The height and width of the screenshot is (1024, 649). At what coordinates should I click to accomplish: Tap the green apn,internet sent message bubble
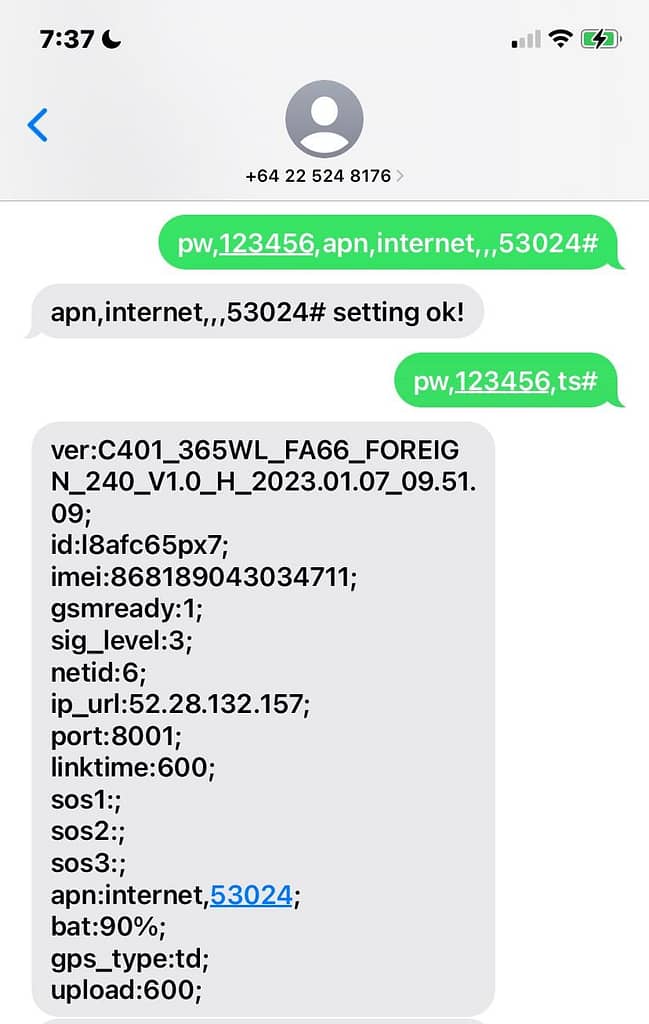point(391,242)
